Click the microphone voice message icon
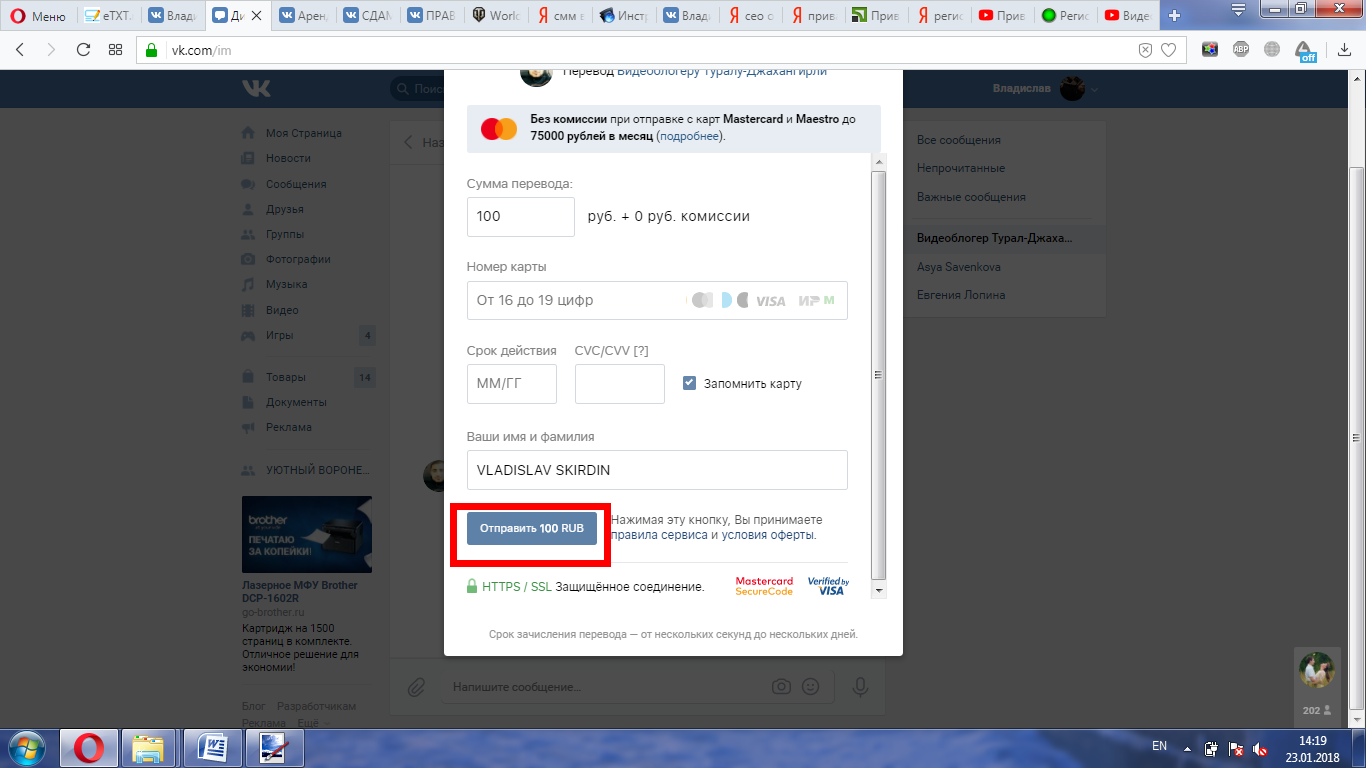Image resolution: width=1366 pixels, height=768 pixels. pos(859,687)
